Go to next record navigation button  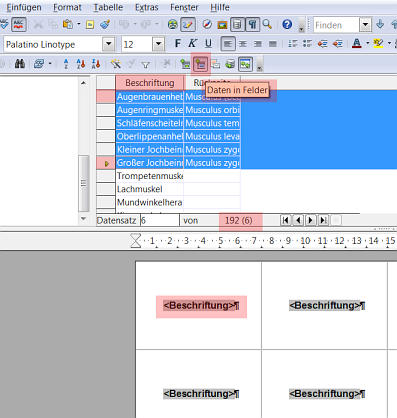(x=311, y=220)
